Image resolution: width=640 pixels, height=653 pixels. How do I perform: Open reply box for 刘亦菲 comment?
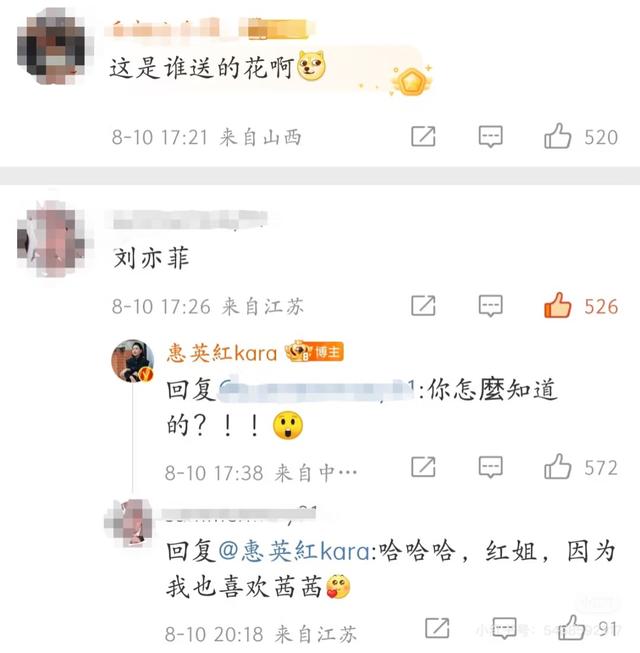point(491,306)
